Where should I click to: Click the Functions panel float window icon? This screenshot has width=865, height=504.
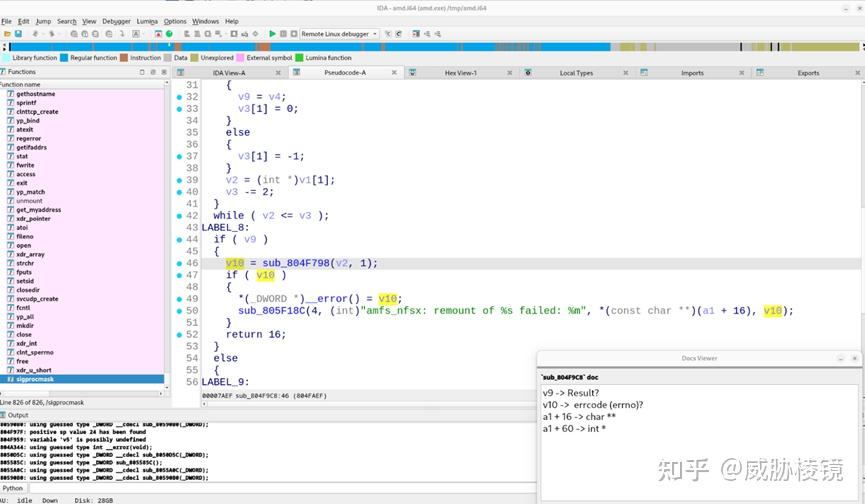142,72
